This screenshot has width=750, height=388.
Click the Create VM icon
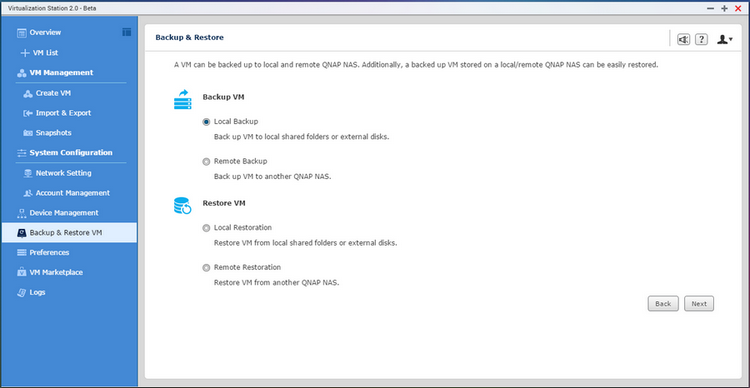point(28,93)
